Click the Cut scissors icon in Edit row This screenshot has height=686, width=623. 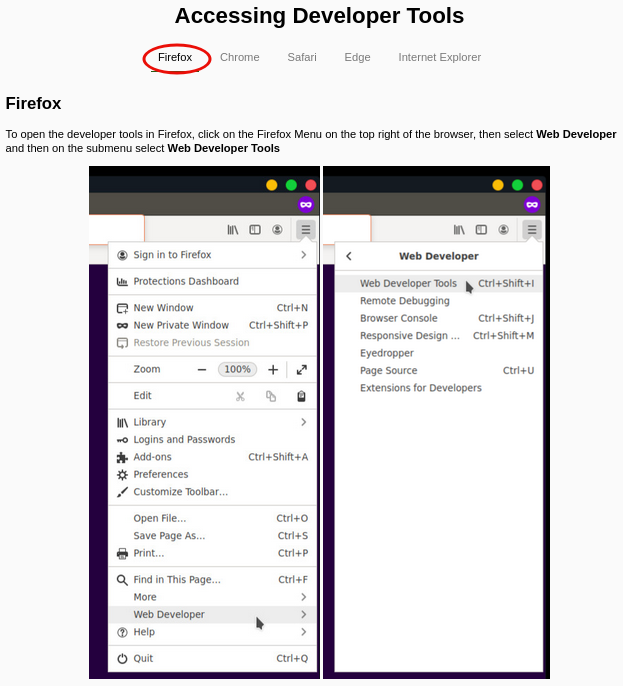click(x=240, y=396)
